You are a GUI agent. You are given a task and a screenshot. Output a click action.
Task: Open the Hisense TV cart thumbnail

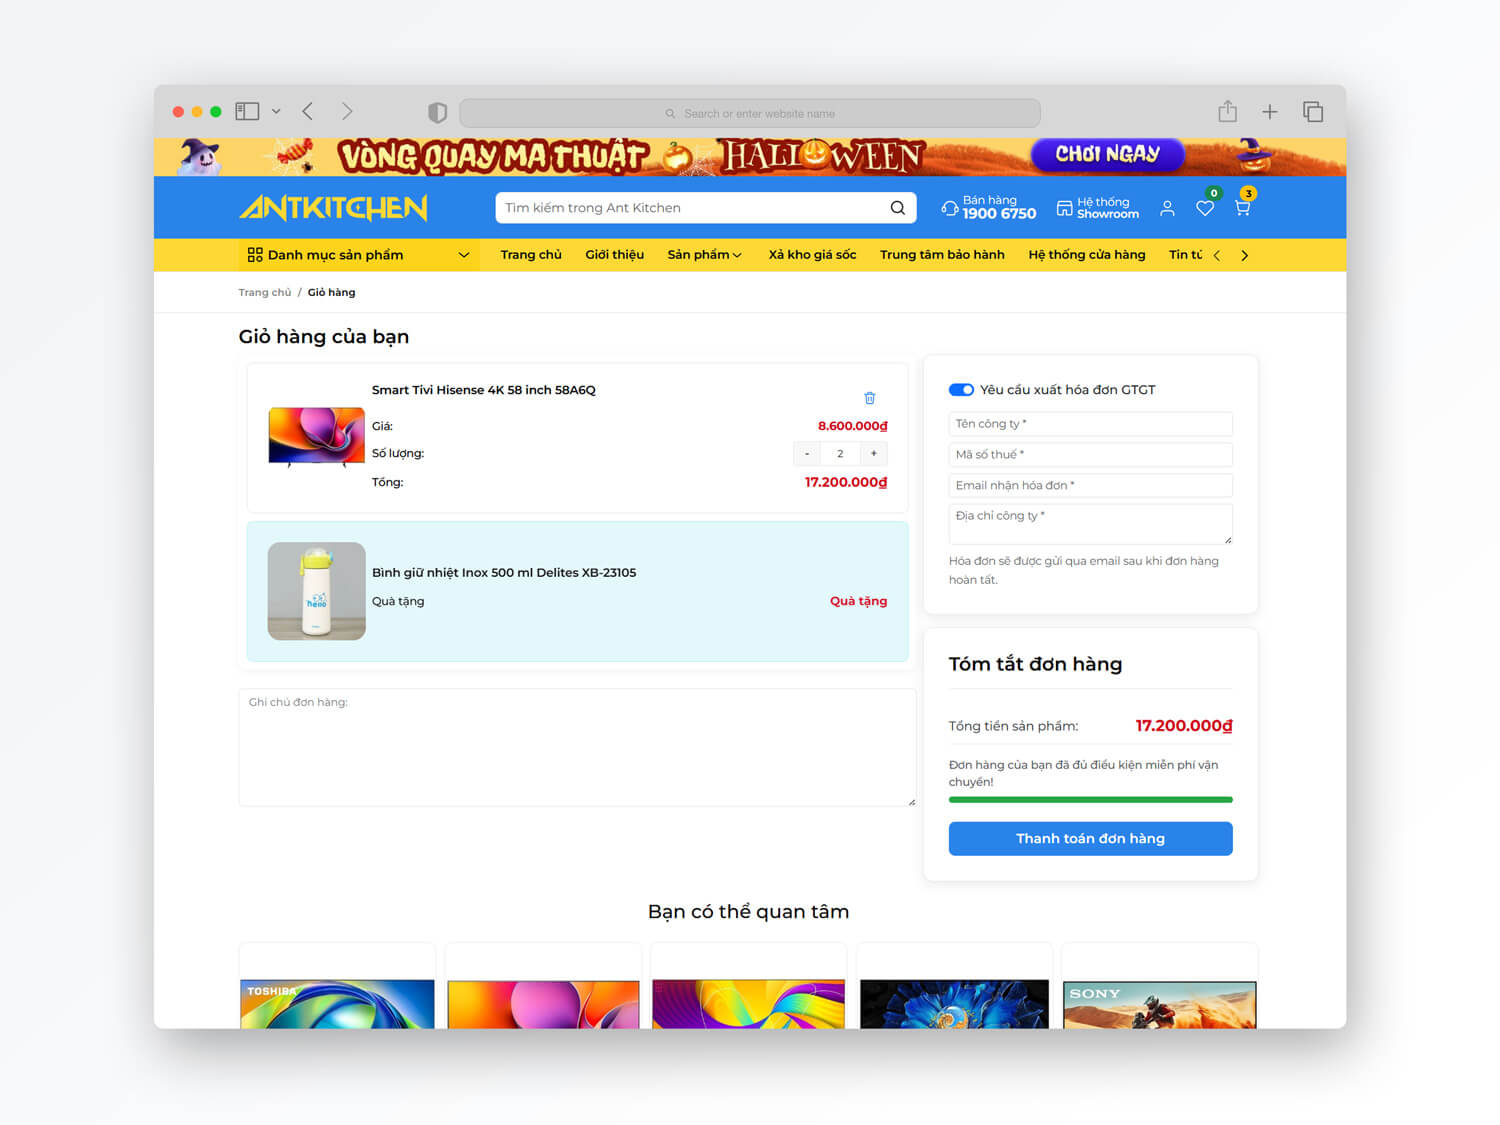(316, 436)
